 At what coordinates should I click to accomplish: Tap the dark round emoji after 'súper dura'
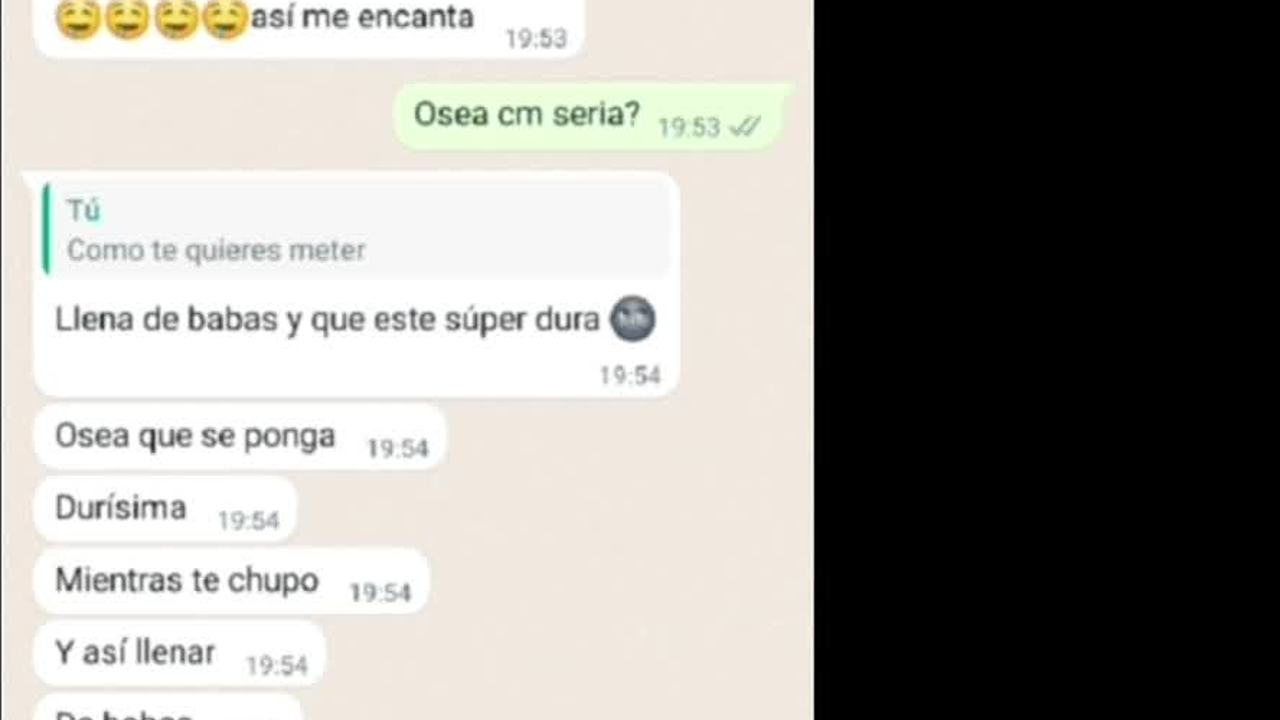click(x=632, y=319)
